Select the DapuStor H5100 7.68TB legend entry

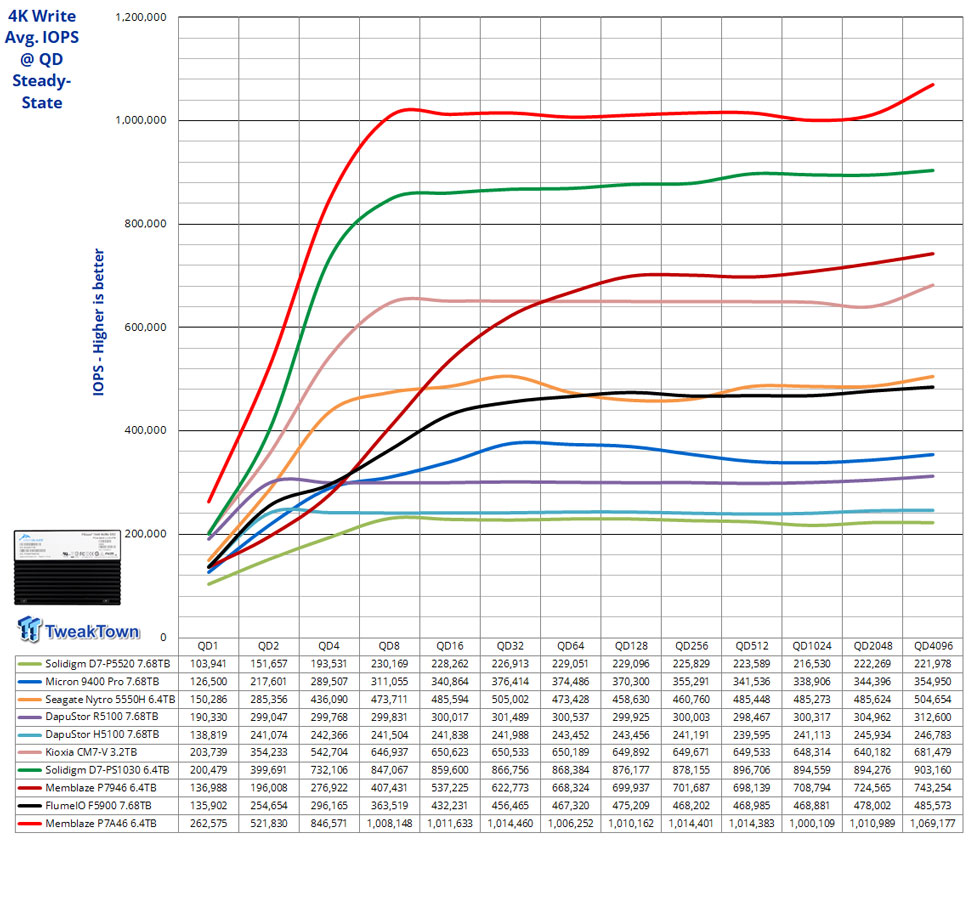coord(97,735)
